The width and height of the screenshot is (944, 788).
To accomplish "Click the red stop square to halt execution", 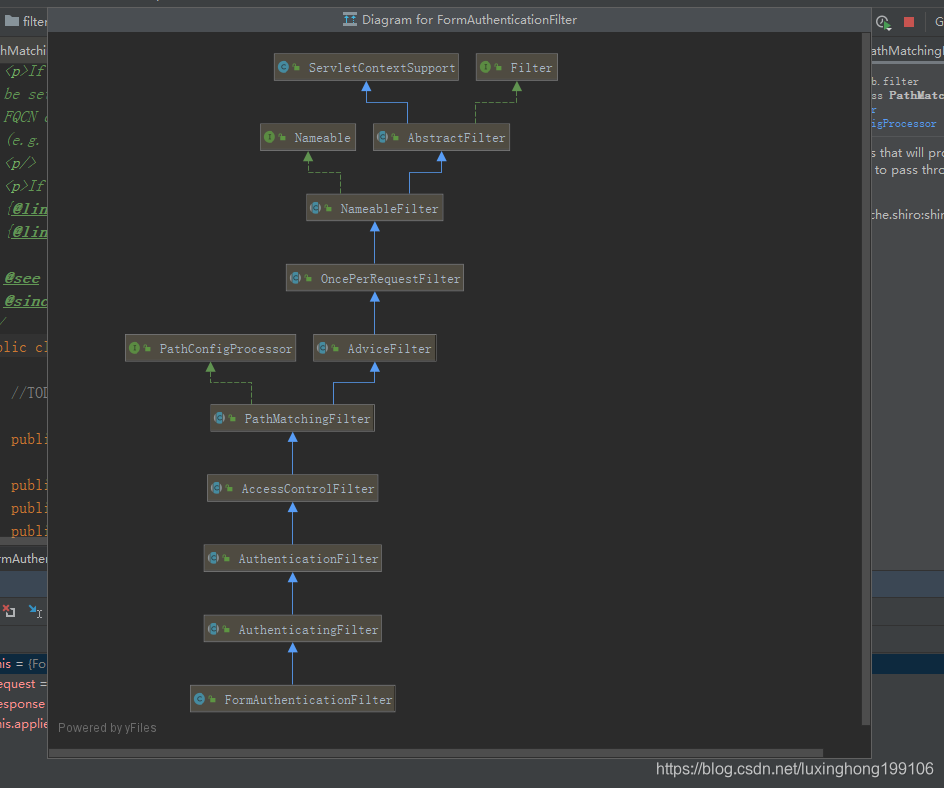I will [908, 22].
